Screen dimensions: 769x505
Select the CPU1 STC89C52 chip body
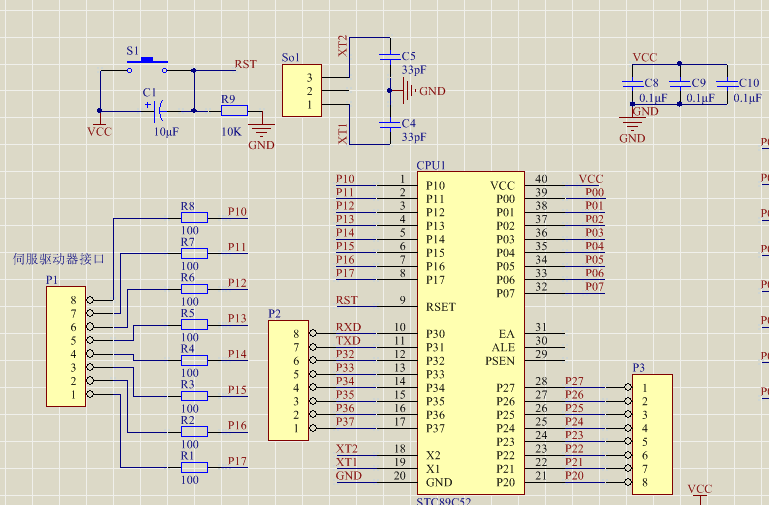[469, 332]
